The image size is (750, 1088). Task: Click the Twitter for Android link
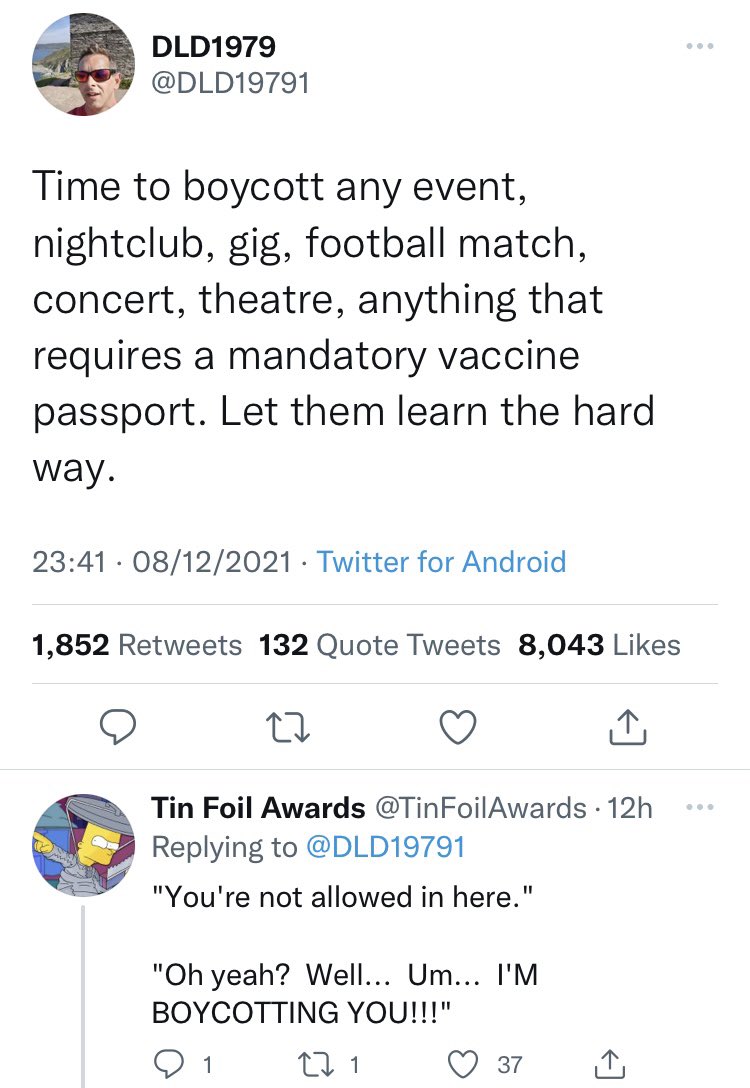441,561
